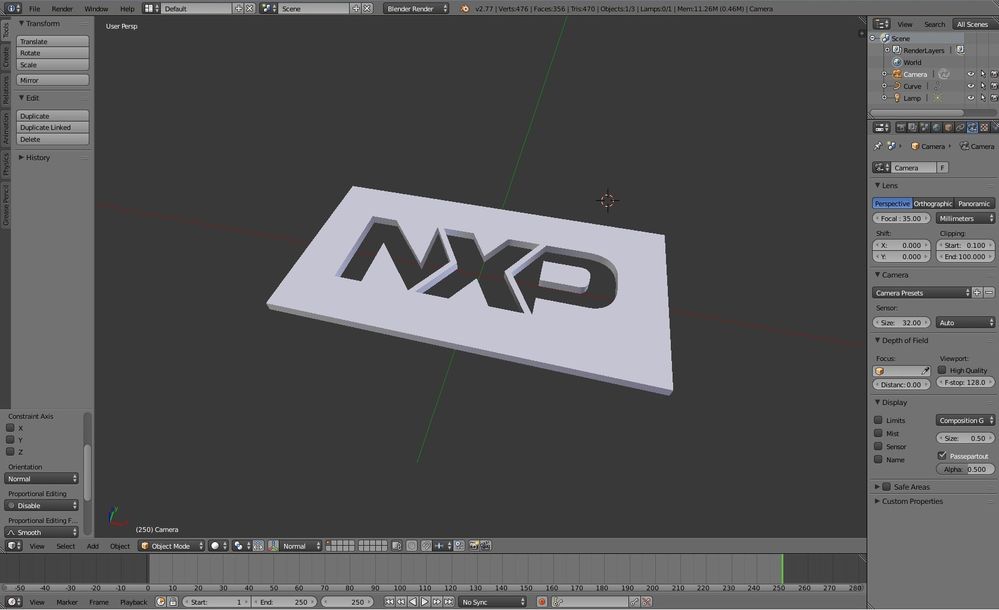Toggle High Quality depth of field viewport option
The height and width of the screenshot is (610, 999).
941,370
